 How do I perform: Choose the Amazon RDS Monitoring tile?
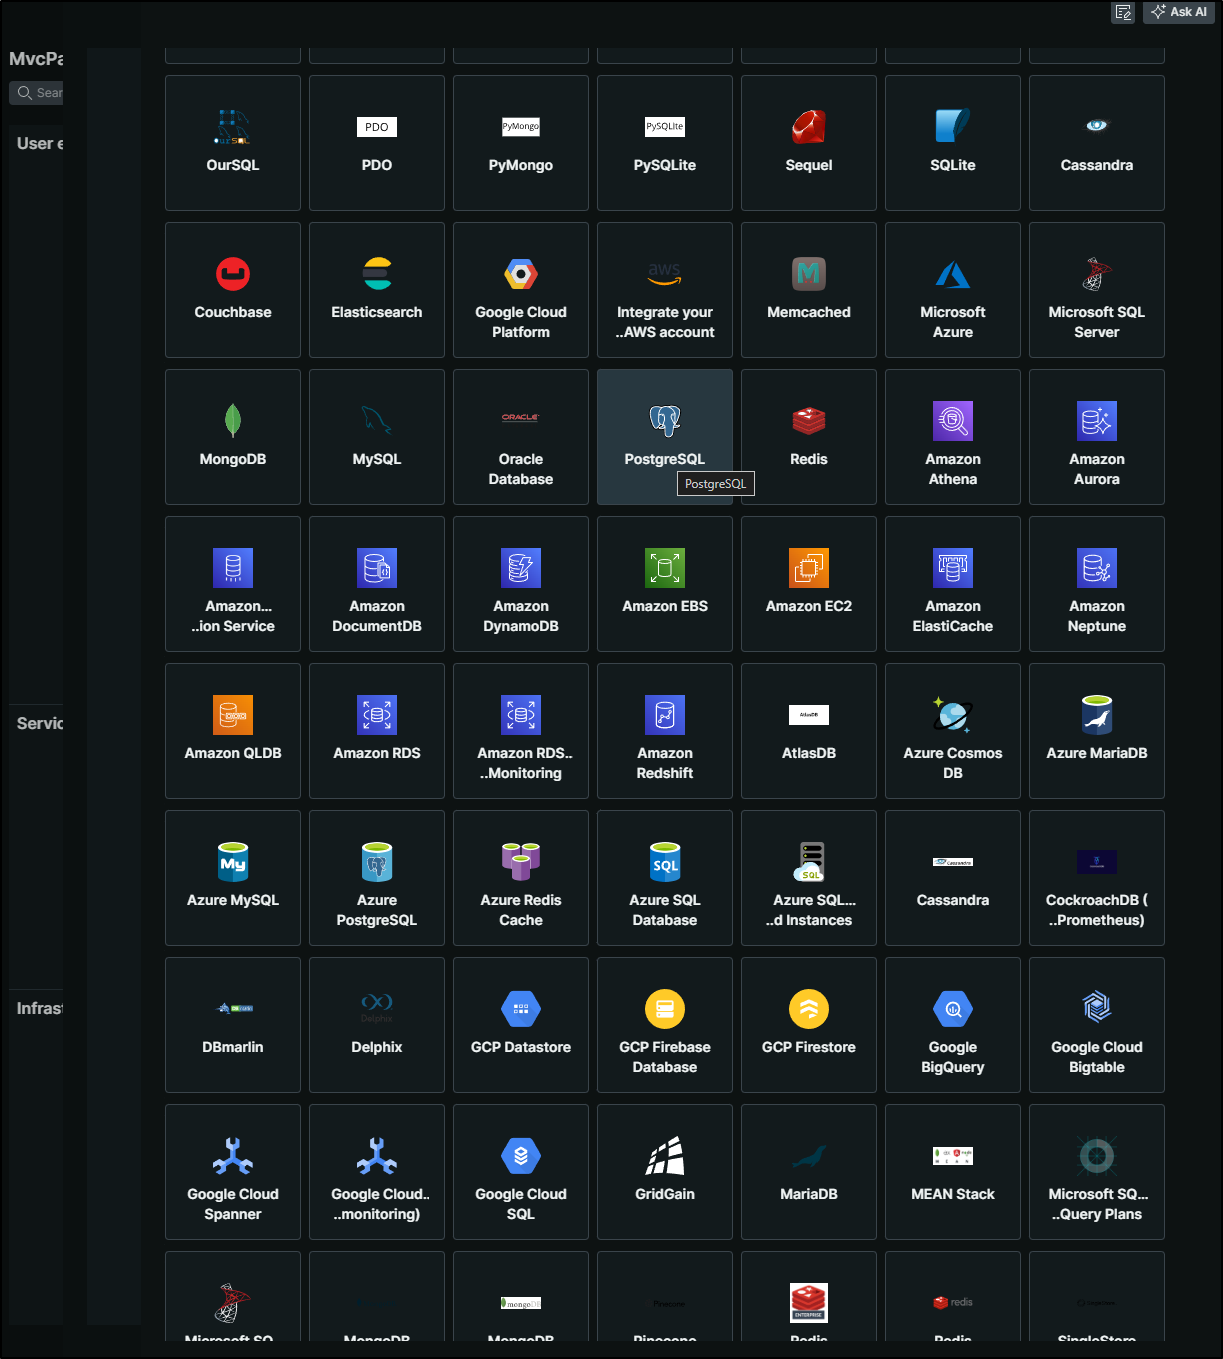521,731
